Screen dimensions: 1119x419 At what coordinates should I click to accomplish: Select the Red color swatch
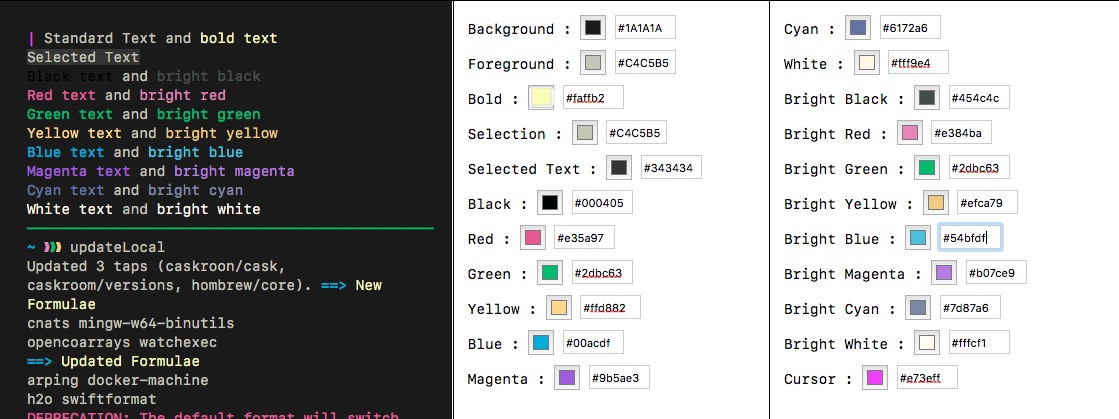pyautogui.click(x=533, y=238)
